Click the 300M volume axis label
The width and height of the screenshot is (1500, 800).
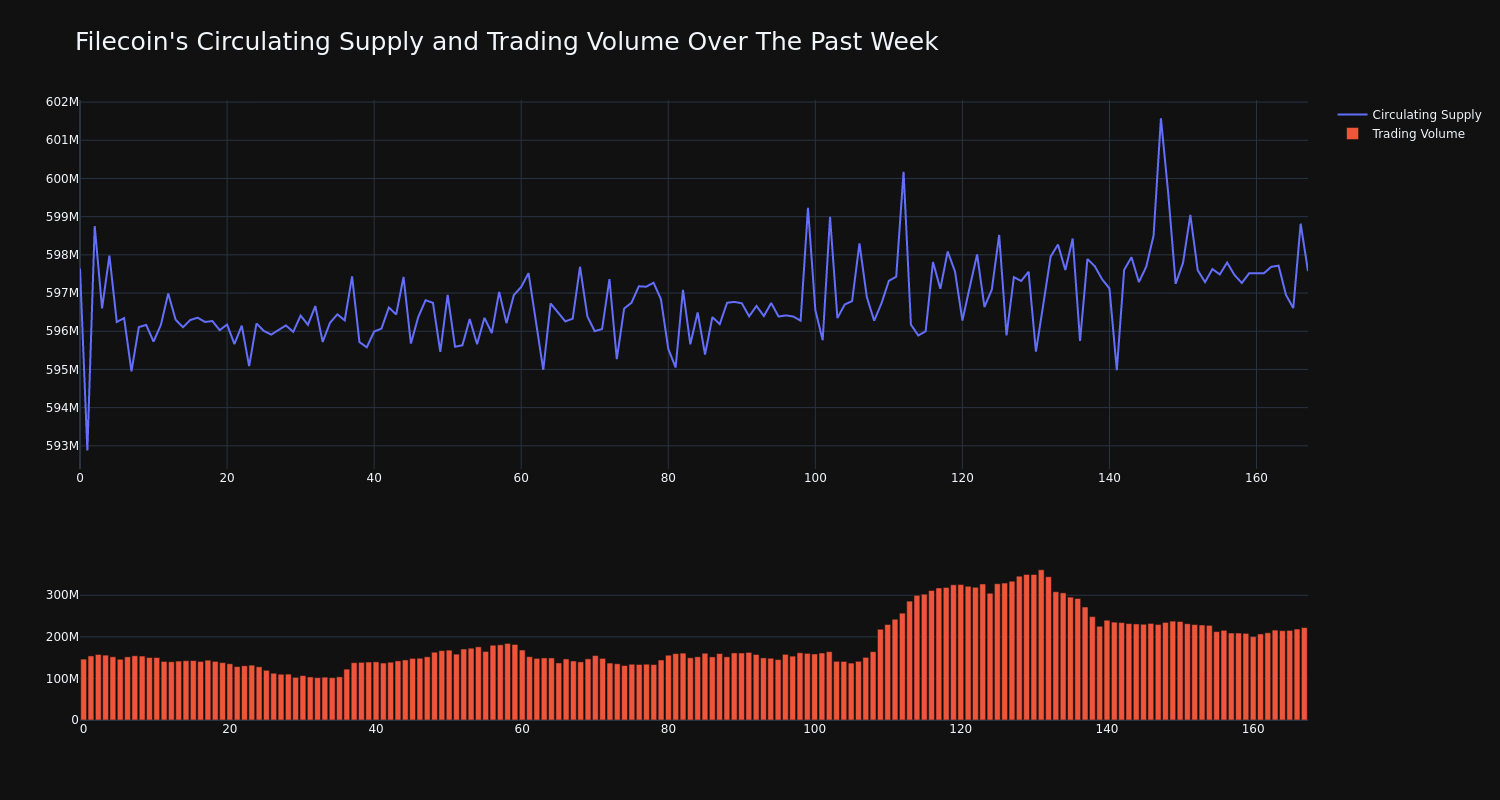(61, 595)
